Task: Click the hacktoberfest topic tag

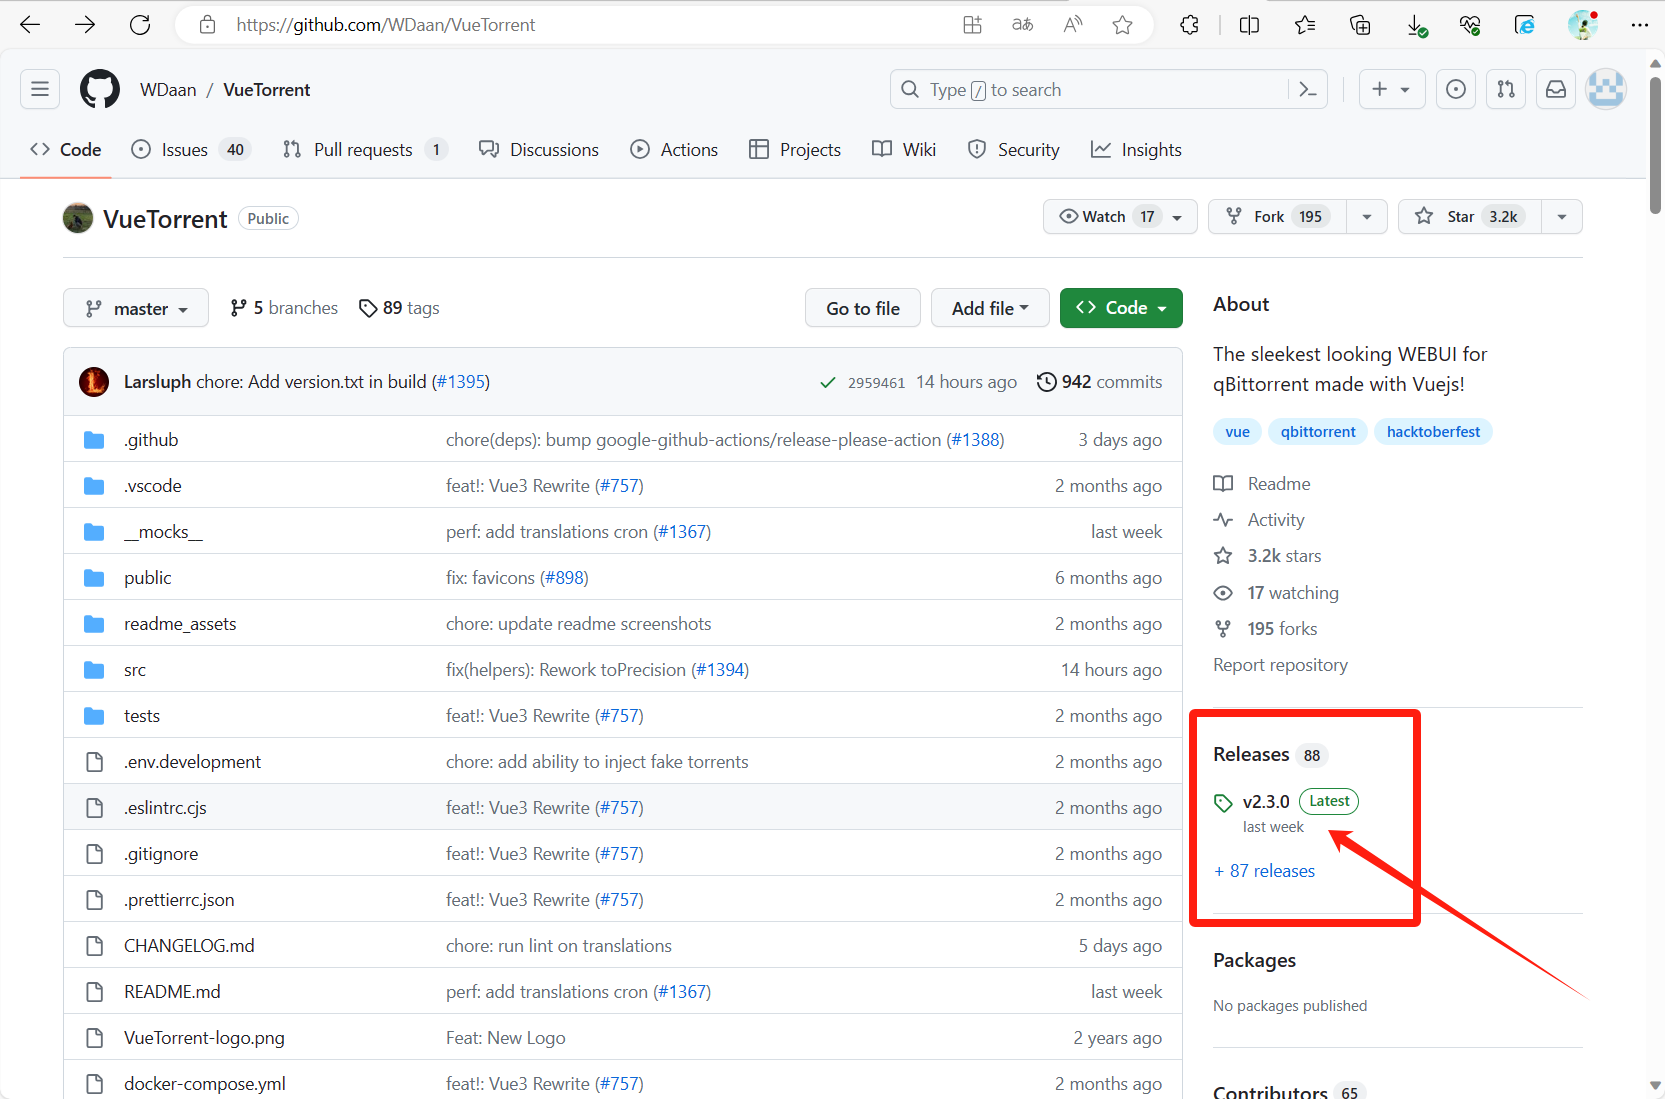Action: pyautogui.click(x=1433, y=432)
